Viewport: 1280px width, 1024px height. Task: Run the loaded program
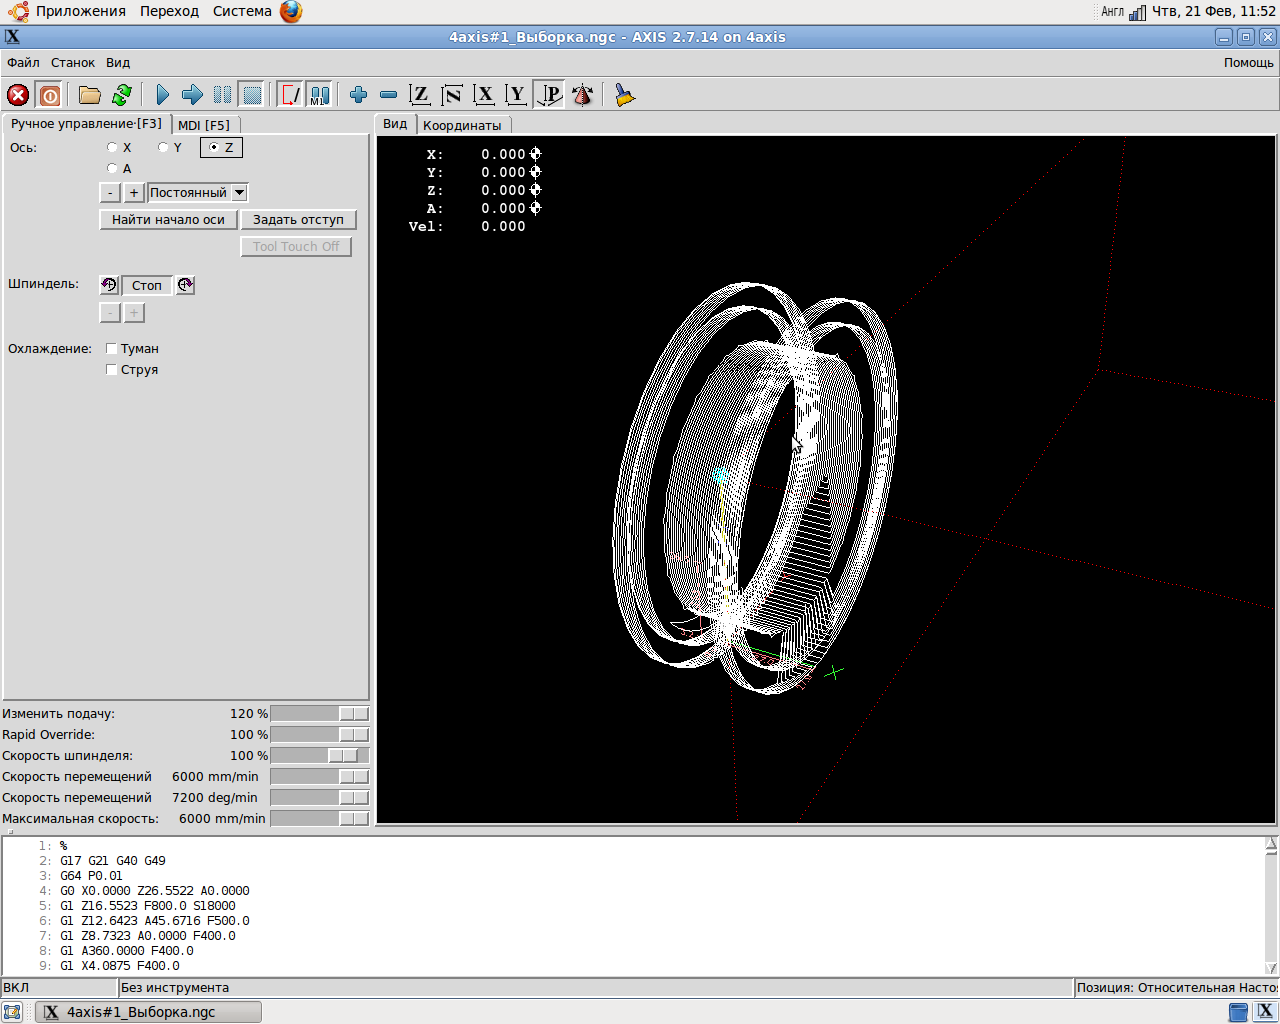pyautogui.click(x=162, y=95)
